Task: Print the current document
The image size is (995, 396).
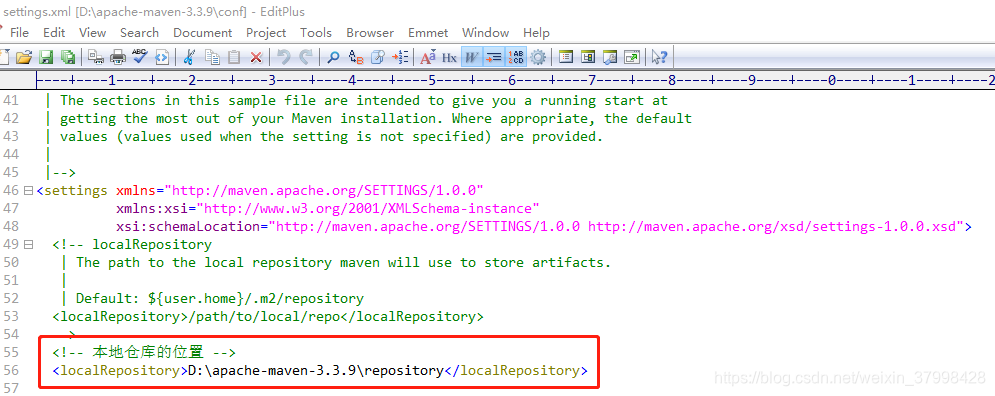Action: point(118,57)
